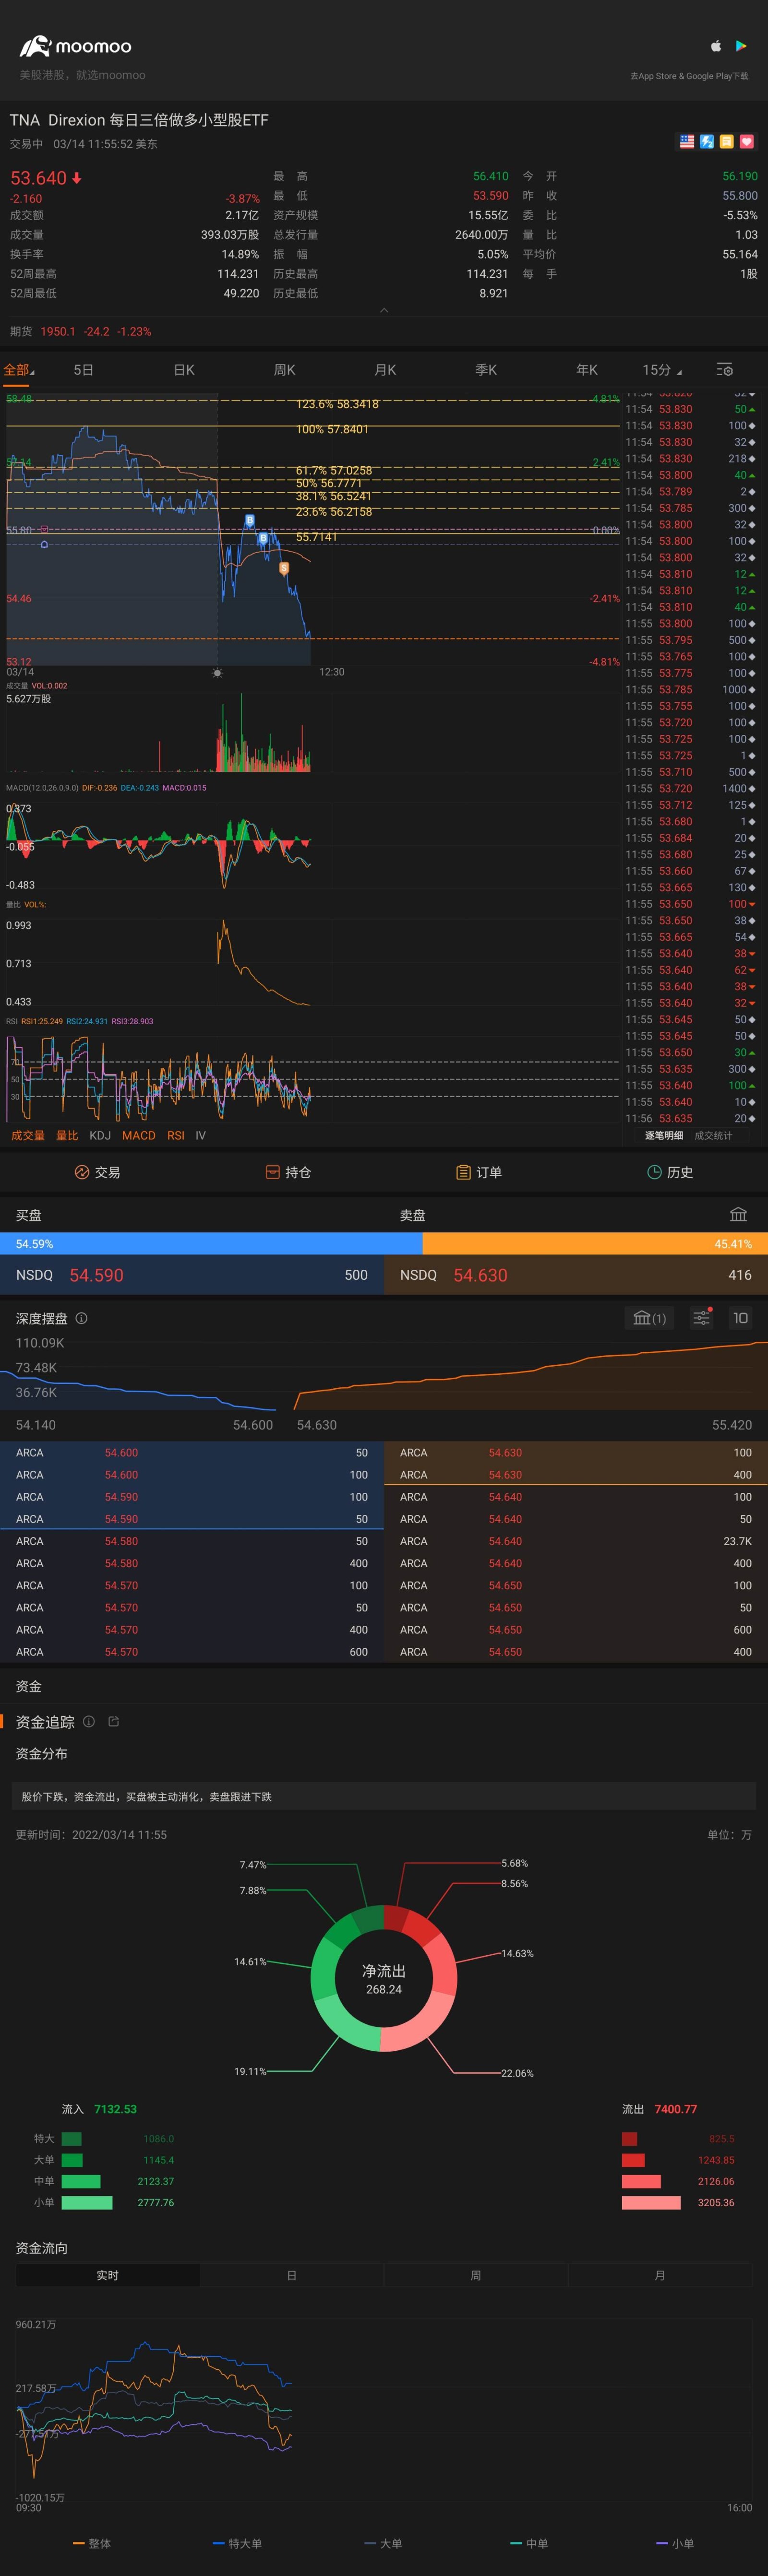This screenshot has height=2576, width=768.
Task: Toggle 整体 series in fund flow legend
Action: [x=92, y=2543]
